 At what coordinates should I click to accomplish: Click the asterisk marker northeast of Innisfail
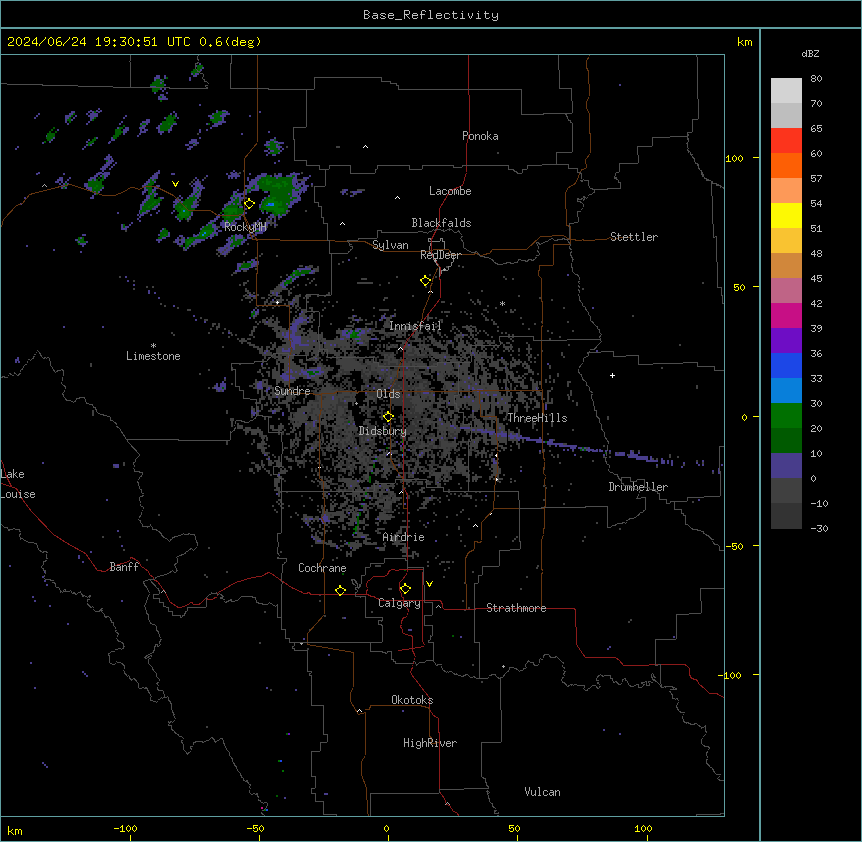point(502,303)
